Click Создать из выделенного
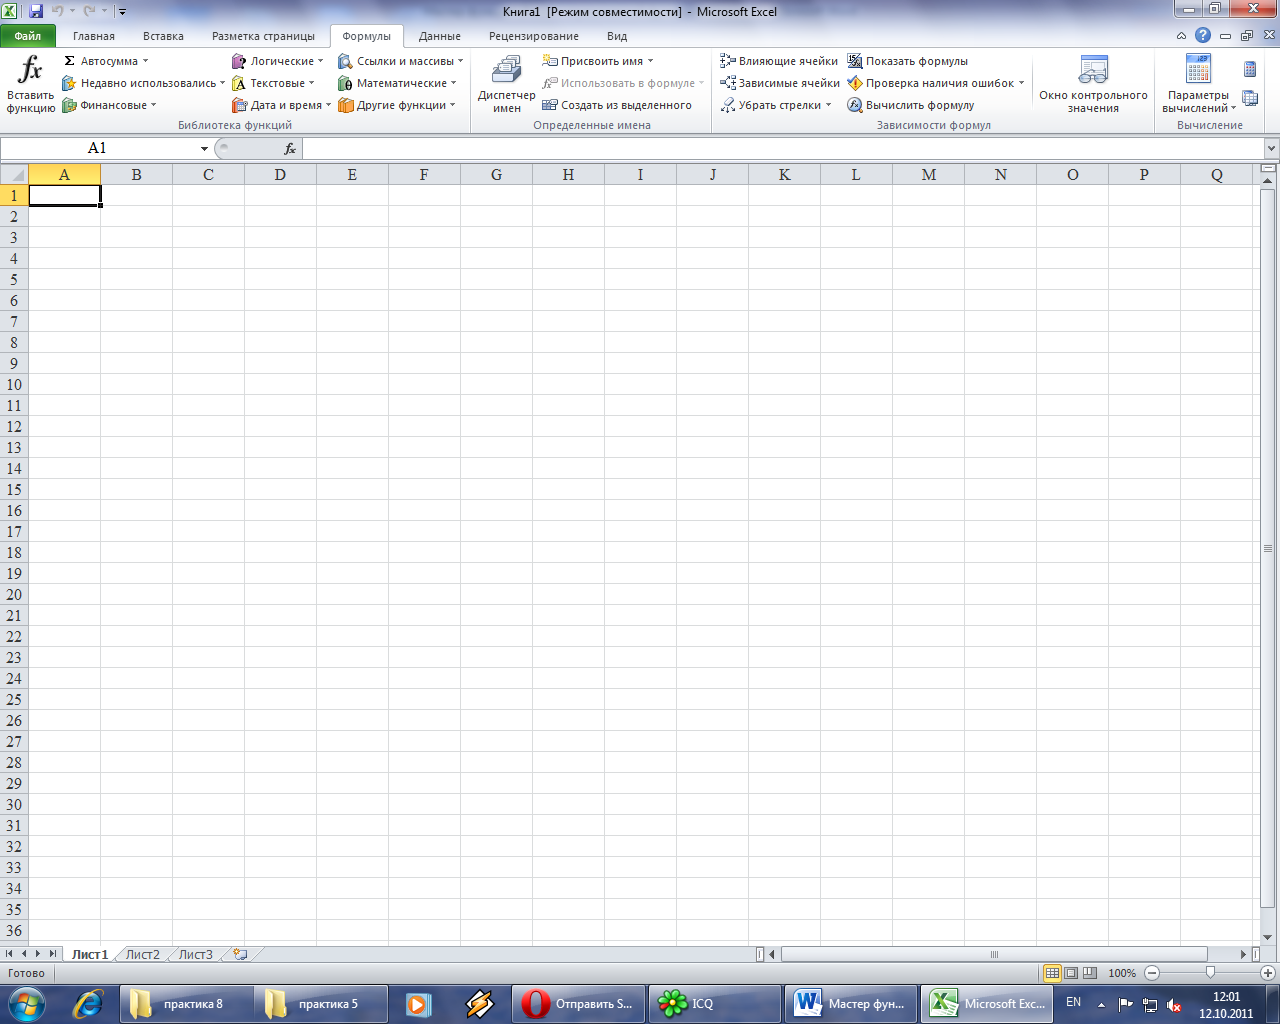 [617, 105]
